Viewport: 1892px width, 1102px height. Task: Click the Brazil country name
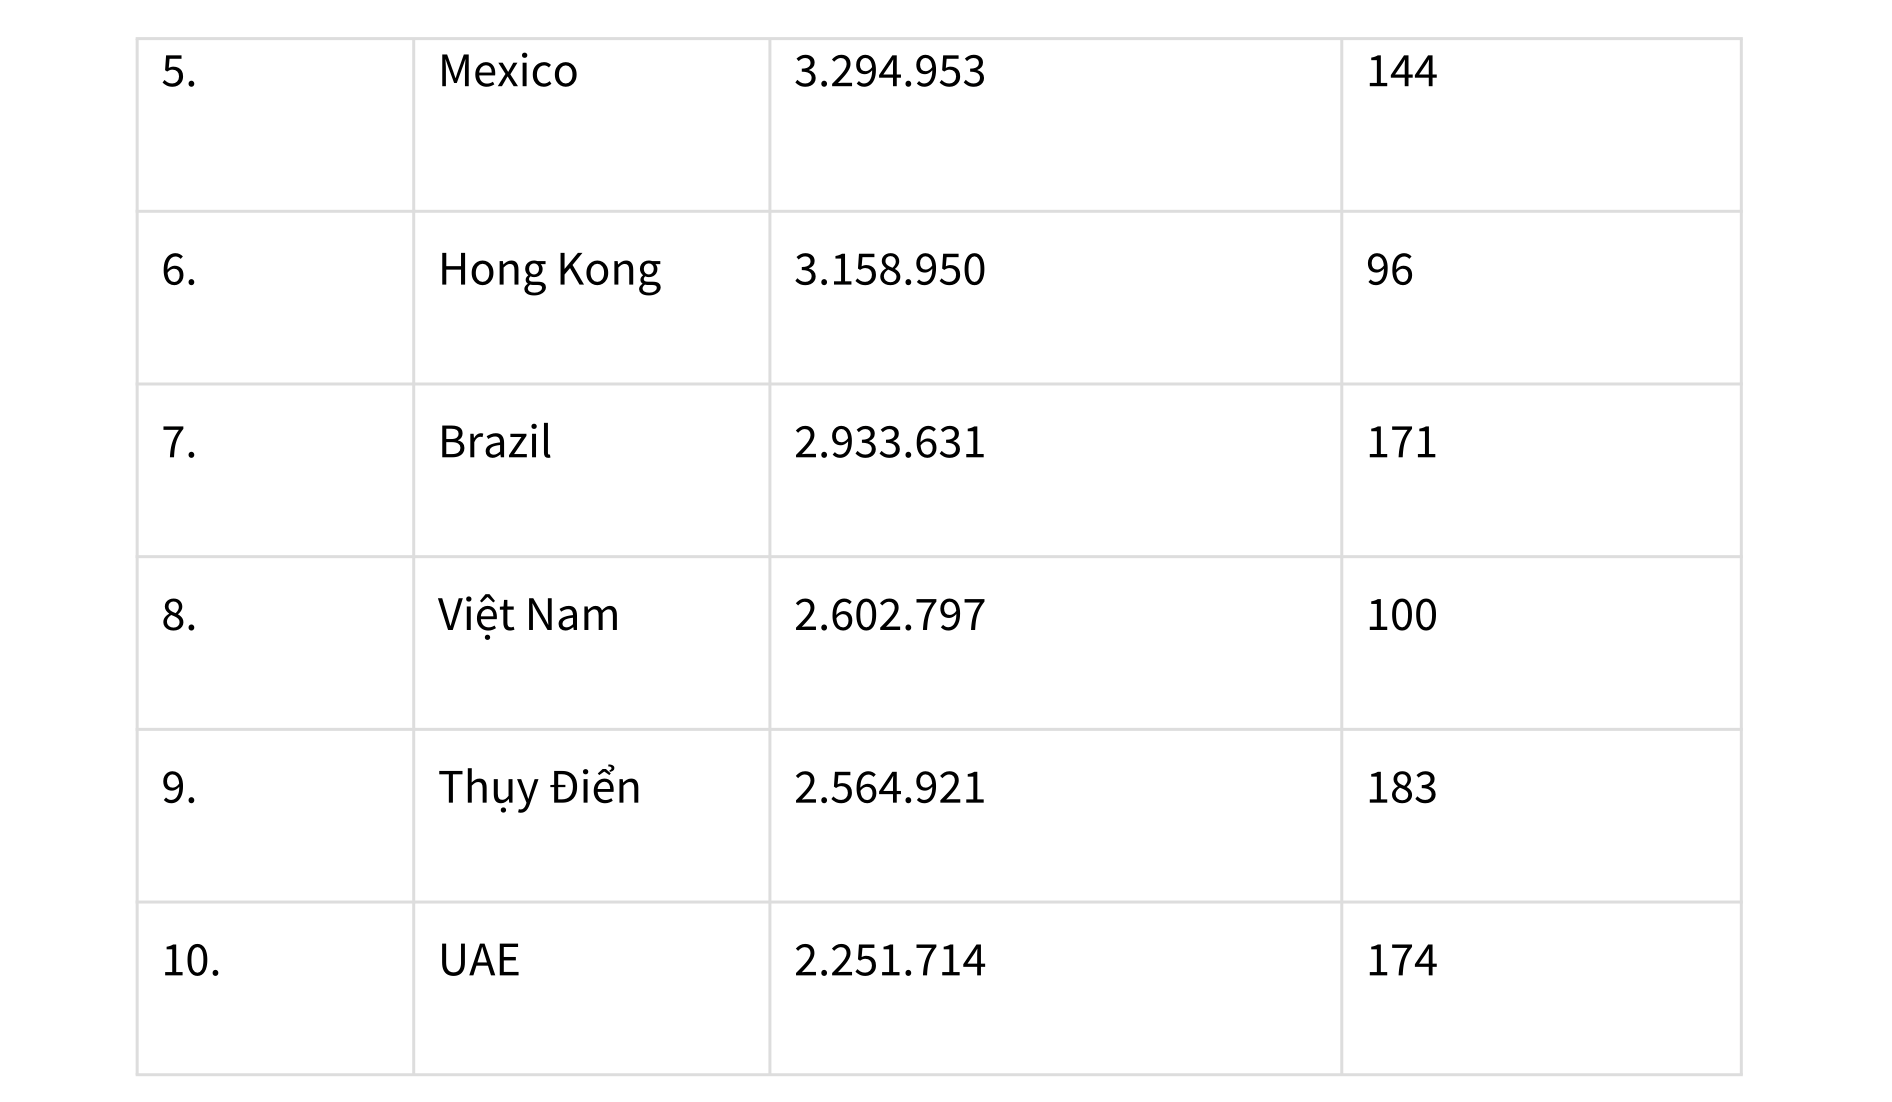[x=494, y=443]
